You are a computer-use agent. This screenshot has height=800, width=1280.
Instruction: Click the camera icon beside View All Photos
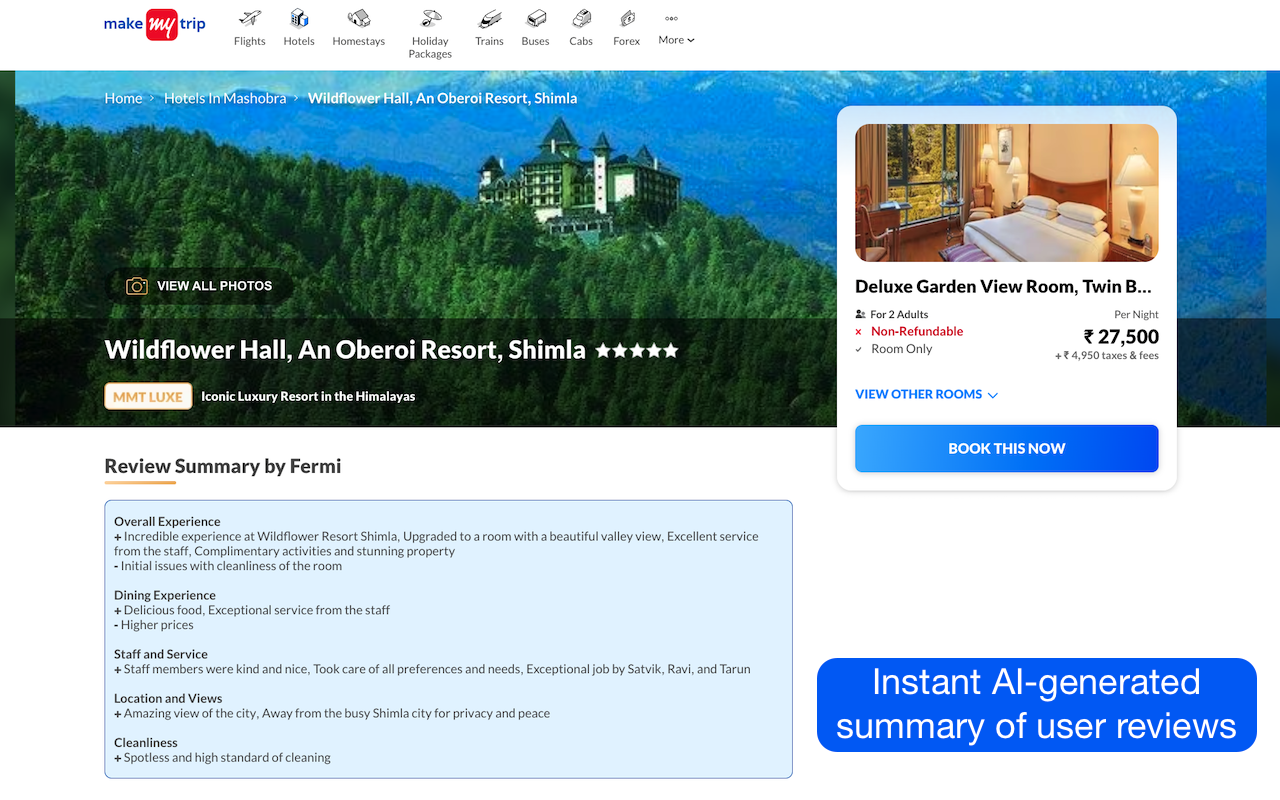click(x=137, y=286)
